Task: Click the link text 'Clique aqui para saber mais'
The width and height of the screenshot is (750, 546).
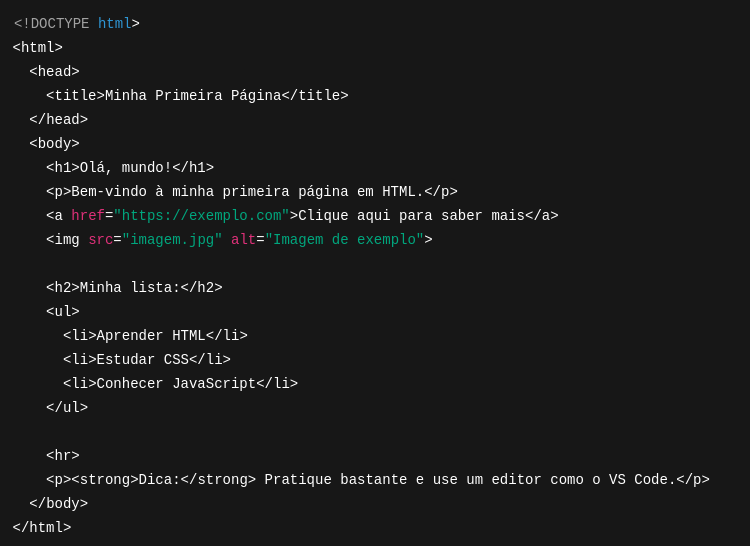Action: click(x=411, y=216)
